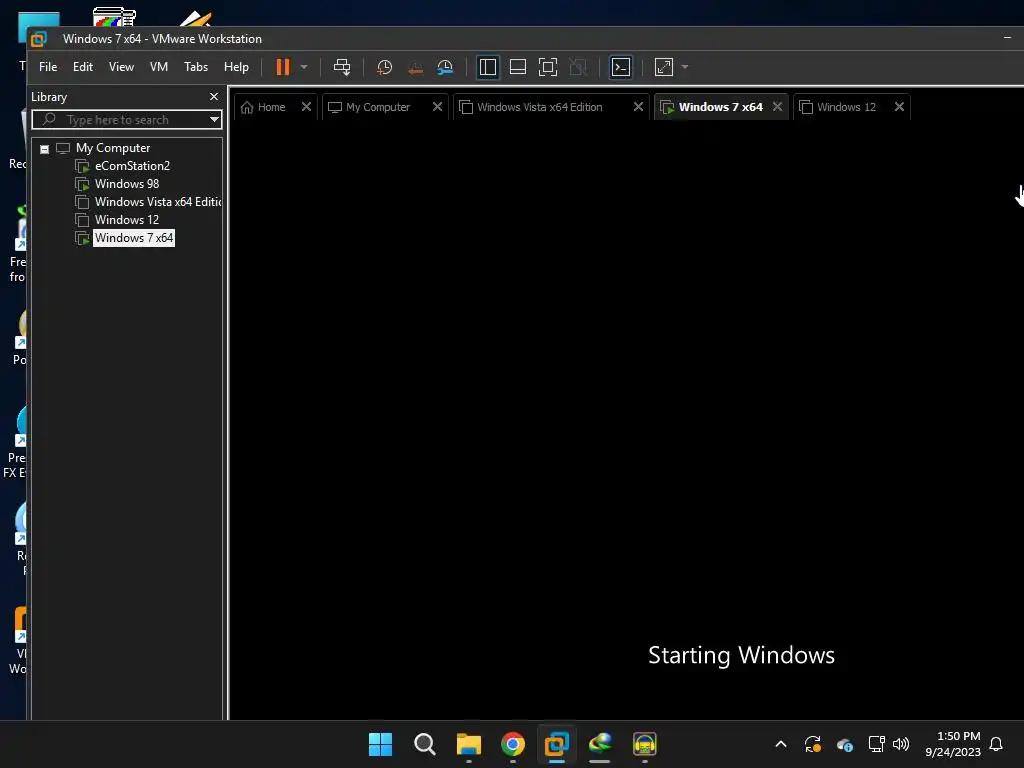Image resolution: width=1024 pixels, height=768 pixels.
Task: Open the Windows Start menu
Action: pos(380,744)
